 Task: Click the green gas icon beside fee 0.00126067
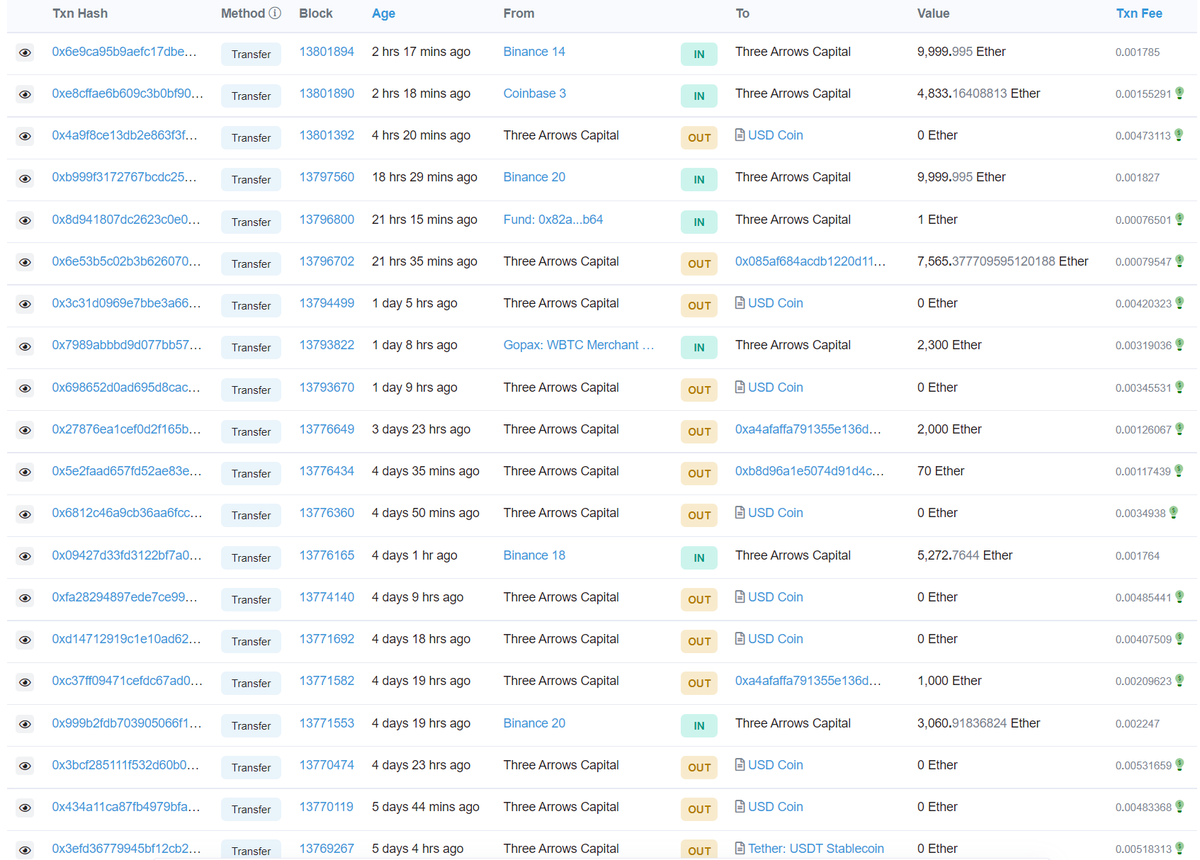click(1180, 429)
